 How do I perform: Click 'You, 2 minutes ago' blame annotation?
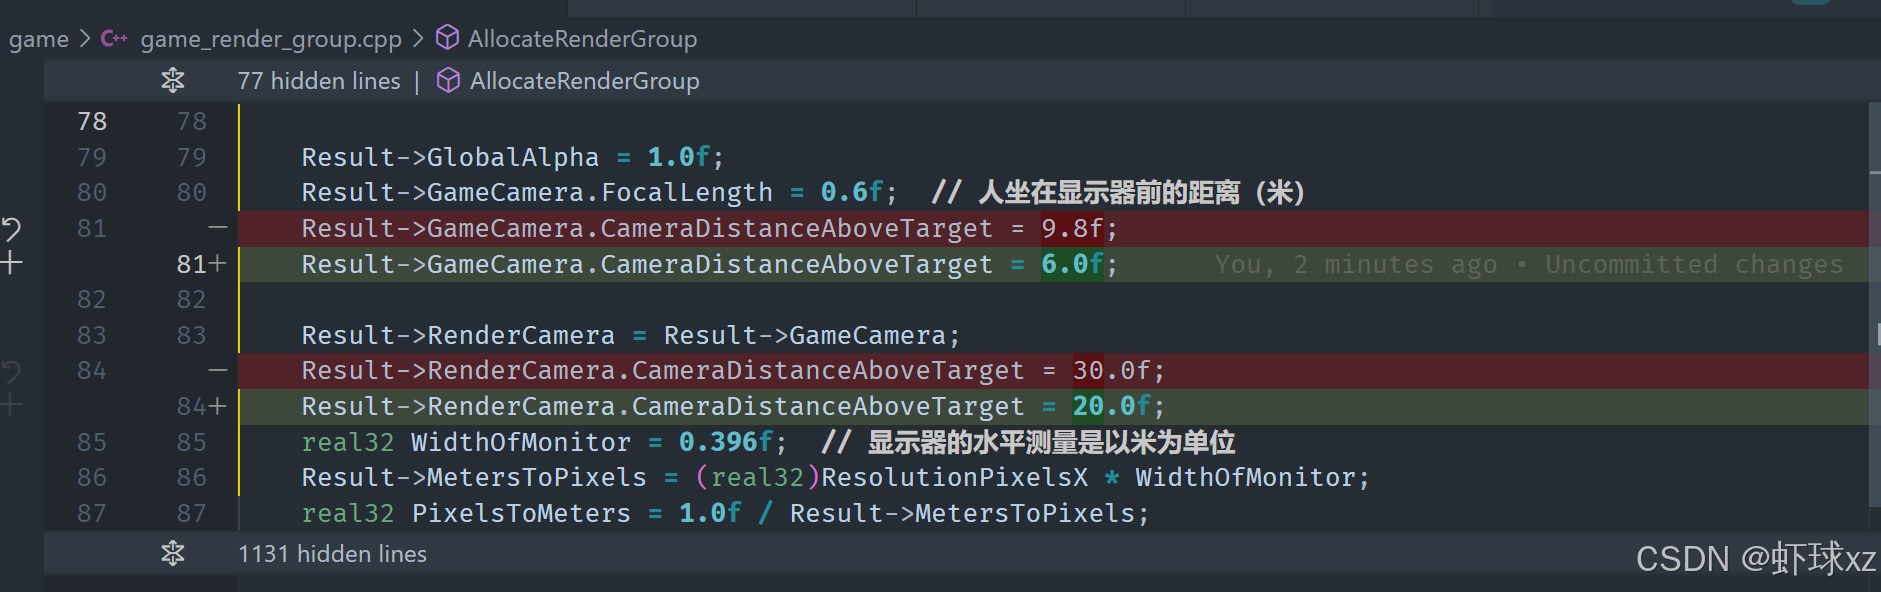click(x=1356, y=264)
